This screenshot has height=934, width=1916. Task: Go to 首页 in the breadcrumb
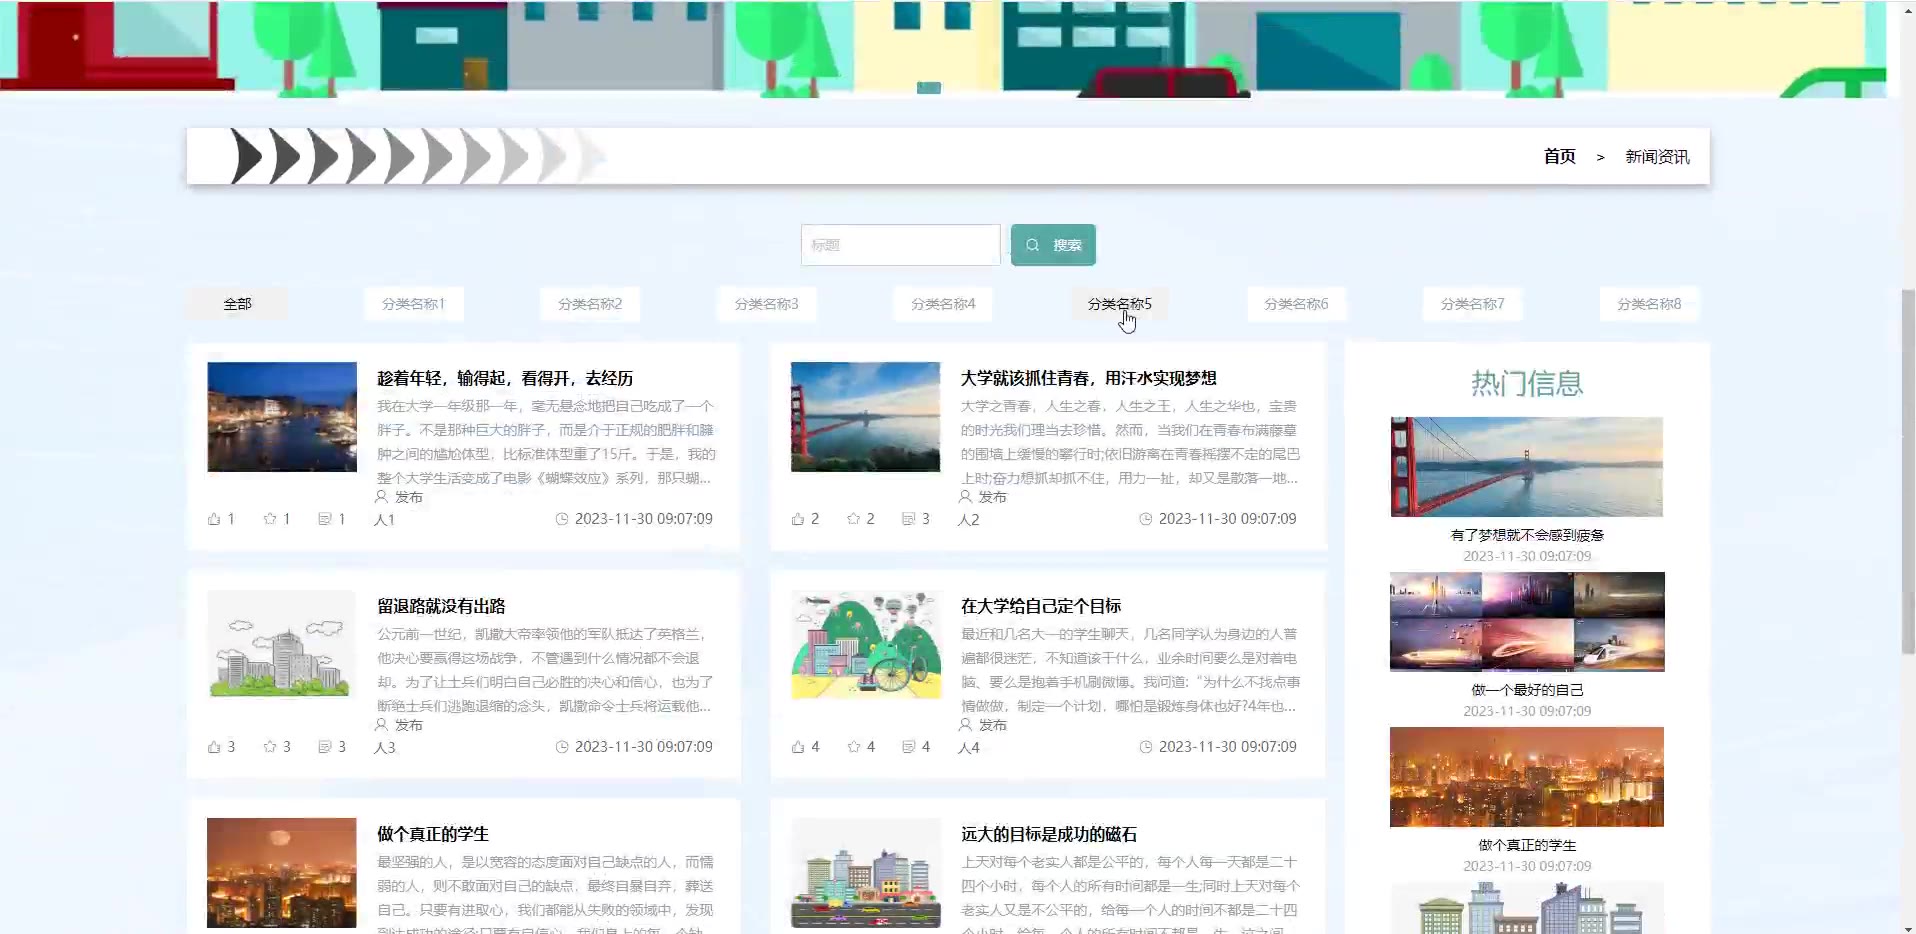[x=1559, y=157]
